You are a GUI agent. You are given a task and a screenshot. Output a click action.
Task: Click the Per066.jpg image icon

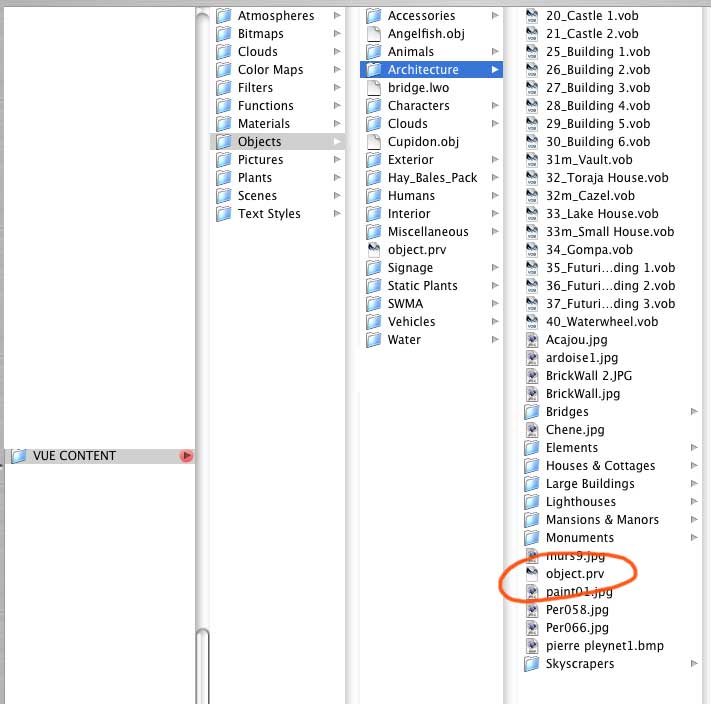pyautogui.click(x=532, y=628)
